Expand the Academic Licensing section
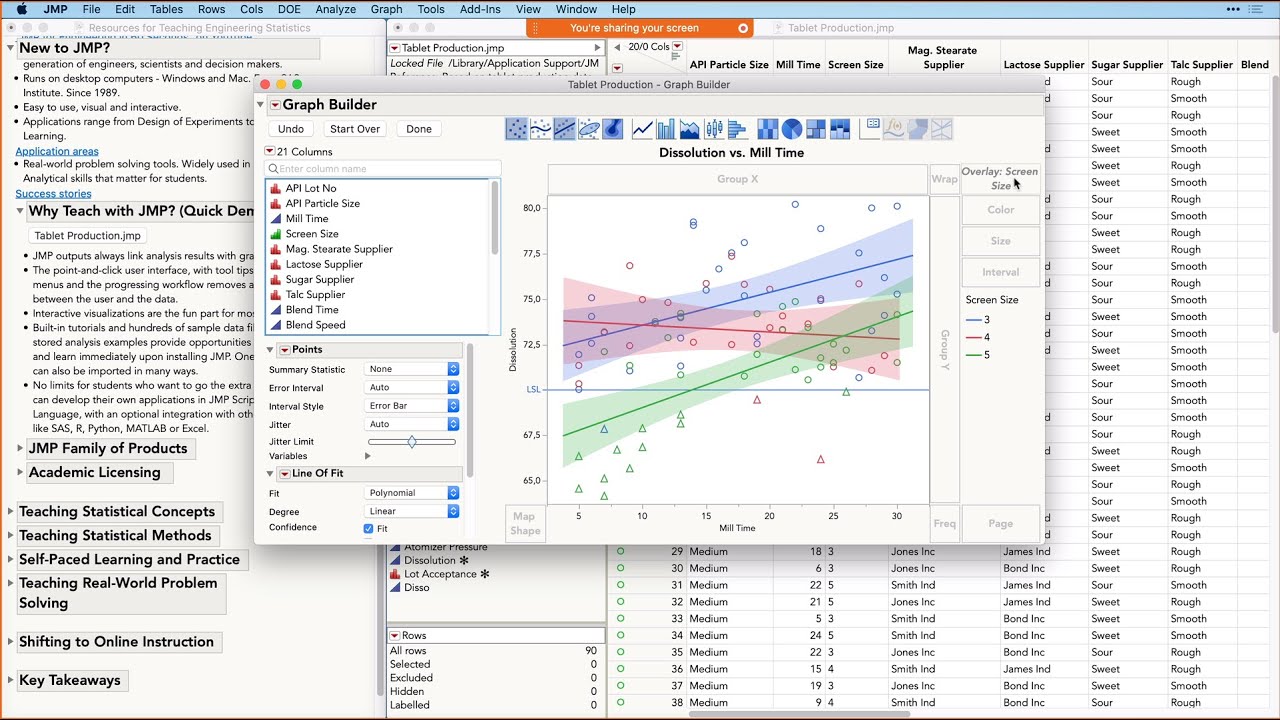This screenshot has width=1280, height=720. coord(20,472)
